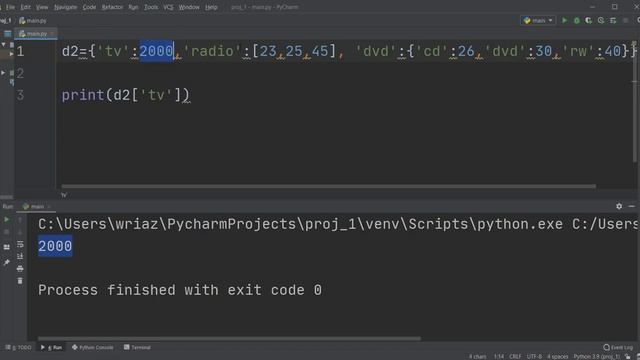Open the VCS menu
The image size is (640, 360).
click(x=168, y=7)
